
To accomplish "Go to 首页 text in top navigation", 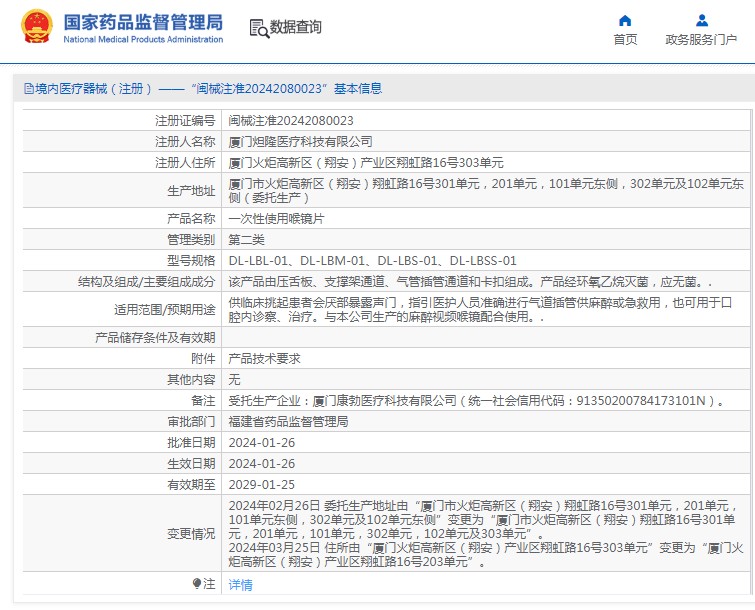I will pyautogui.click(x=625, y=40).
